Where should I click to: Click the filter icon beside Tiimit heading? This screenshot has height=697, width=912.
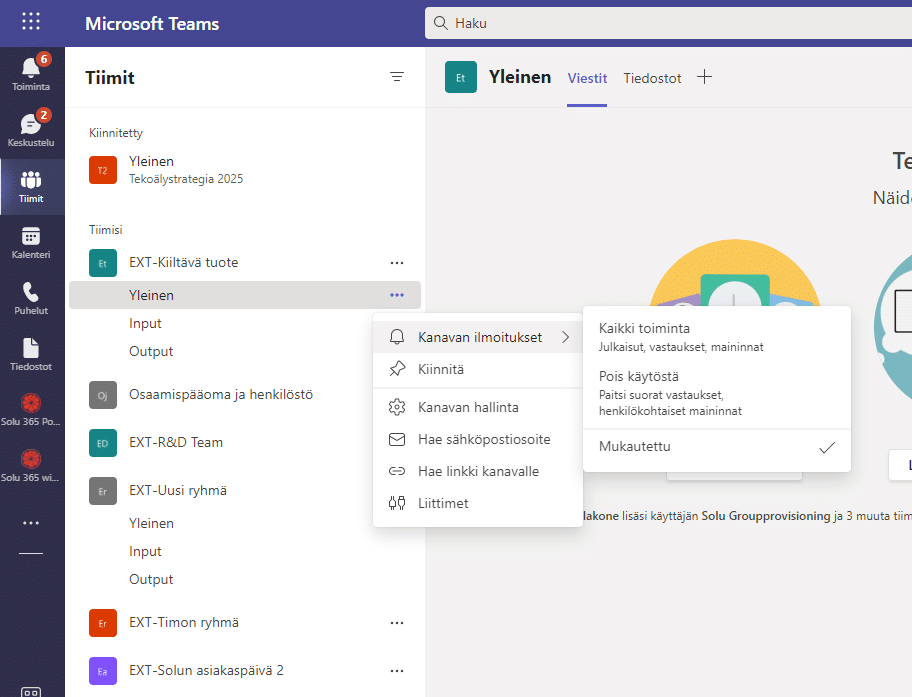[397, 77]
